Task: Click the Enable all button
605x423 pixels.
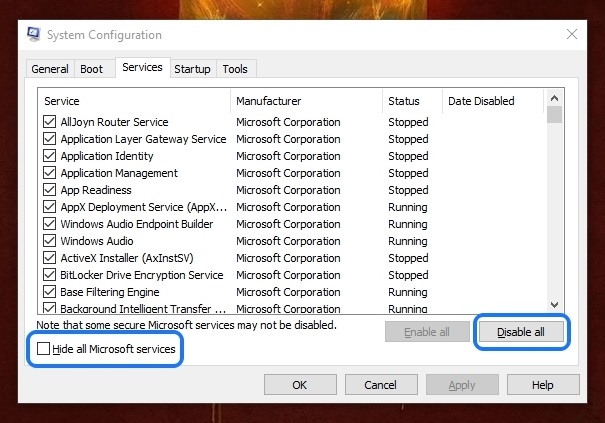Action: (427, 332)
